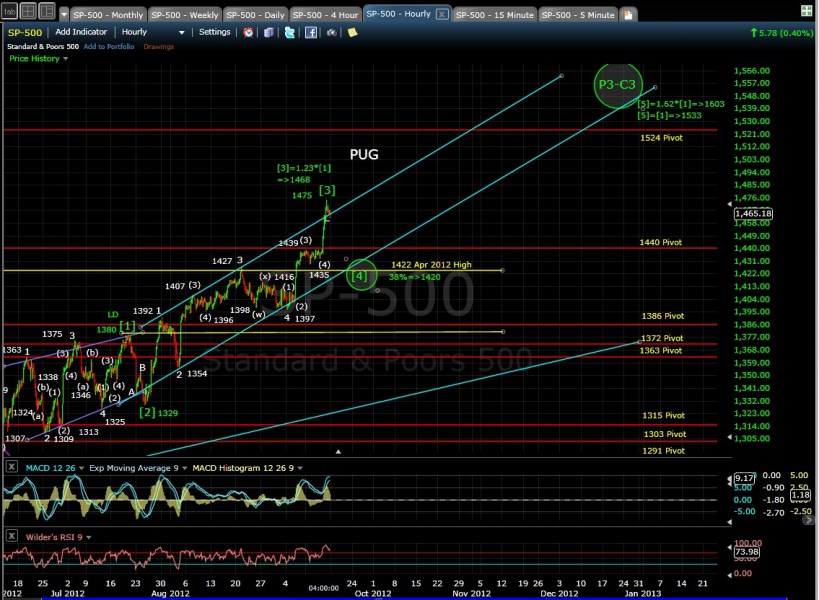Click the 1303 Pivot label
Image resolution: width=819 pixels, height=600 pixels.
point(664,434)
